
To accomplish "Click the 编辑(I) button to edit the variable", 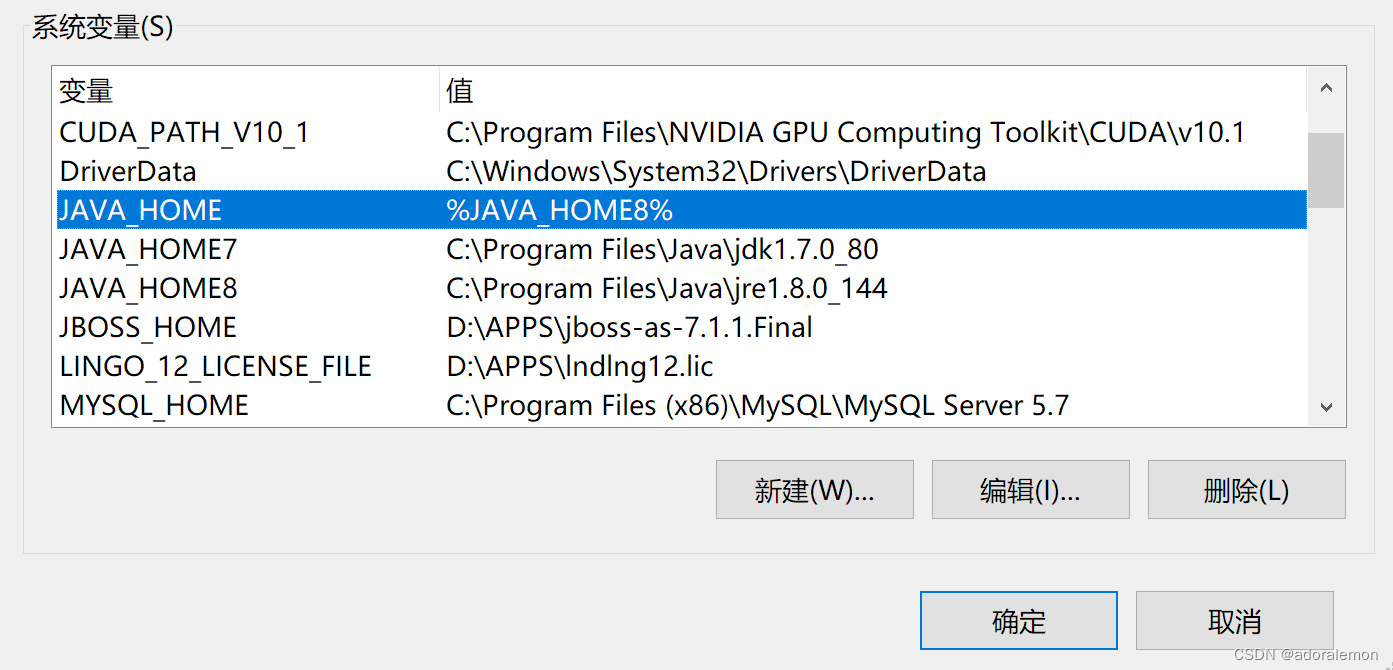I will click(1030, 489).
